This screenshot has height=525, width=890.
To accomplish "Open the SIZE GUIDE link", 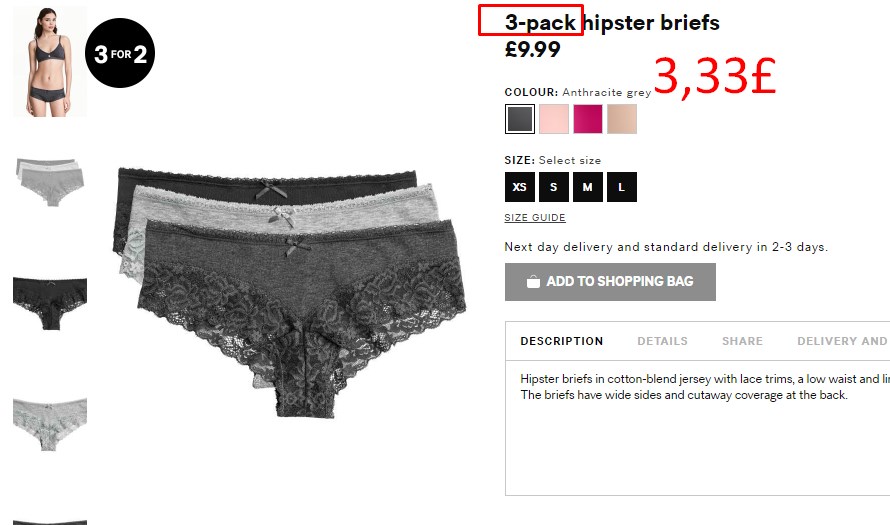I will pyautogui.click(x=535, y=217).
